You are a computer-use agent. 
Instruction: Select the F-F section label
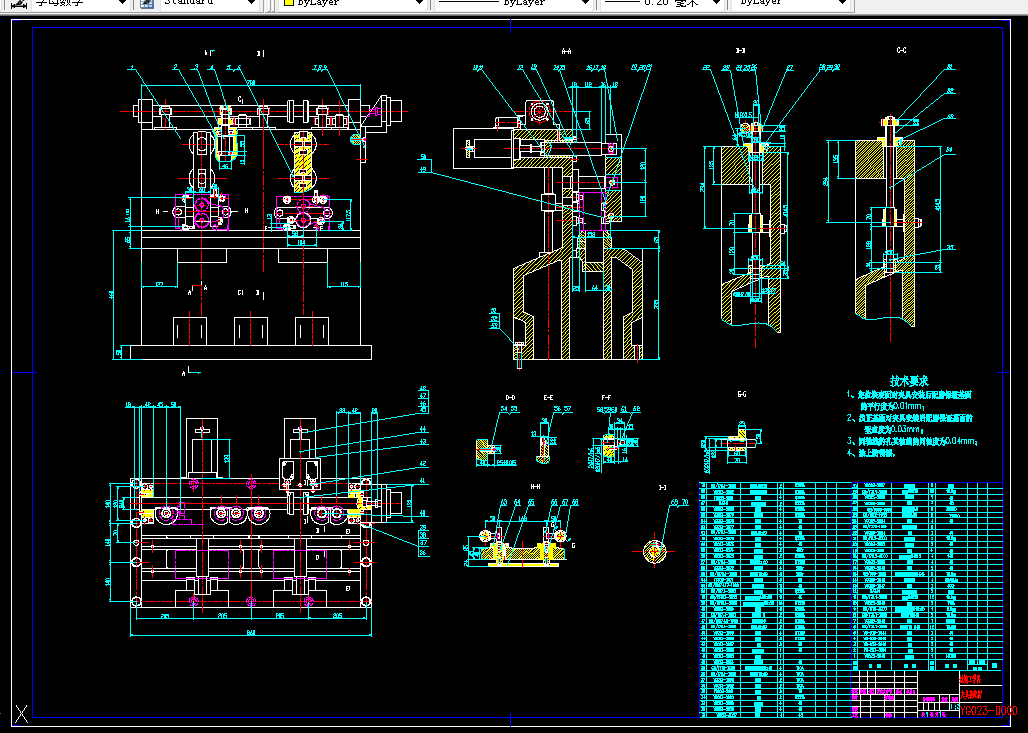click(606, 397)
